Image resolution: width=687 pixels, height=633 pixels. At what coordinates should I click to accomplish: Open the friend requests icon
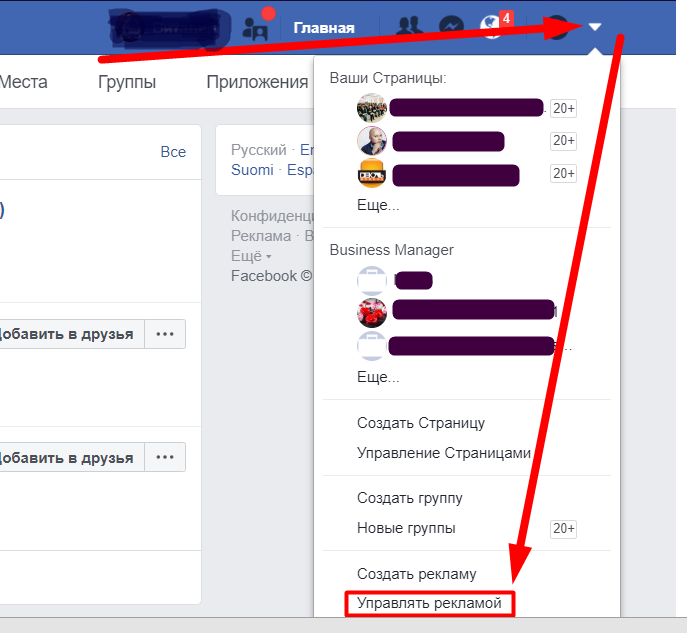[x=409, y=28]
